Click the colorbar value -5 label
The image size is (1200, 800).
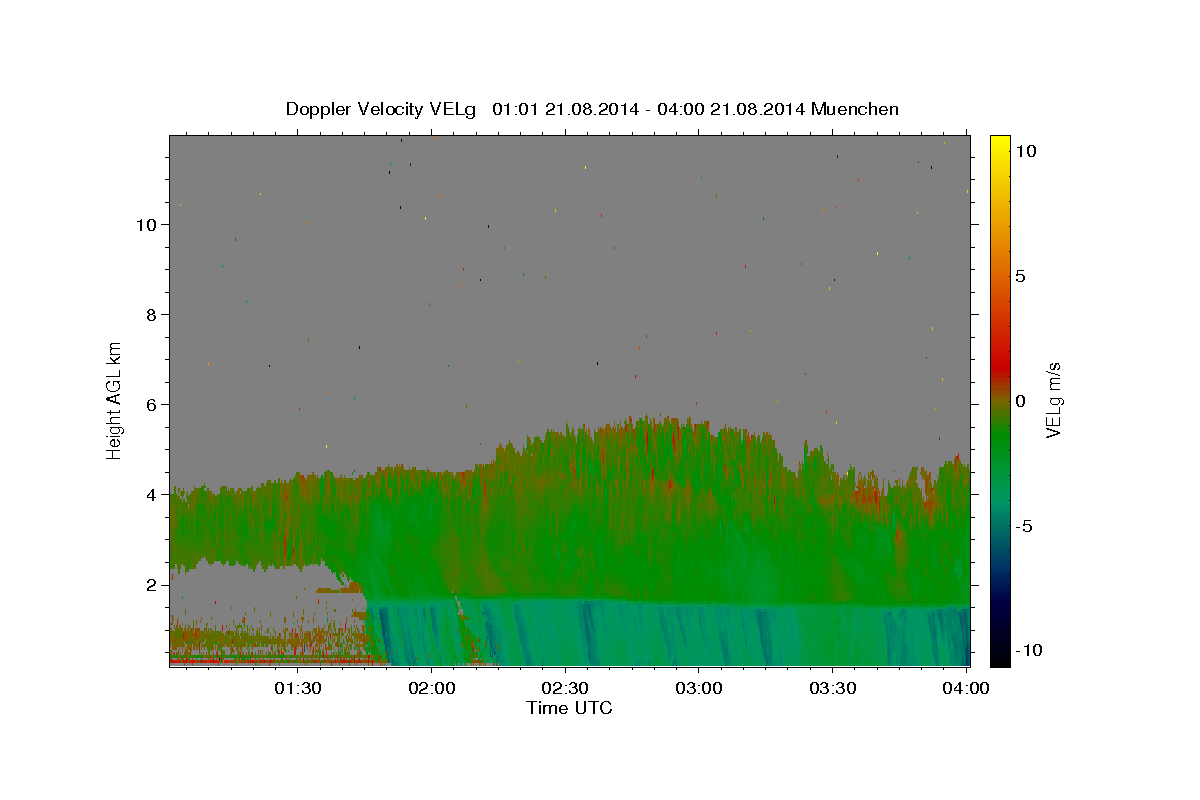click(1024, 526)
